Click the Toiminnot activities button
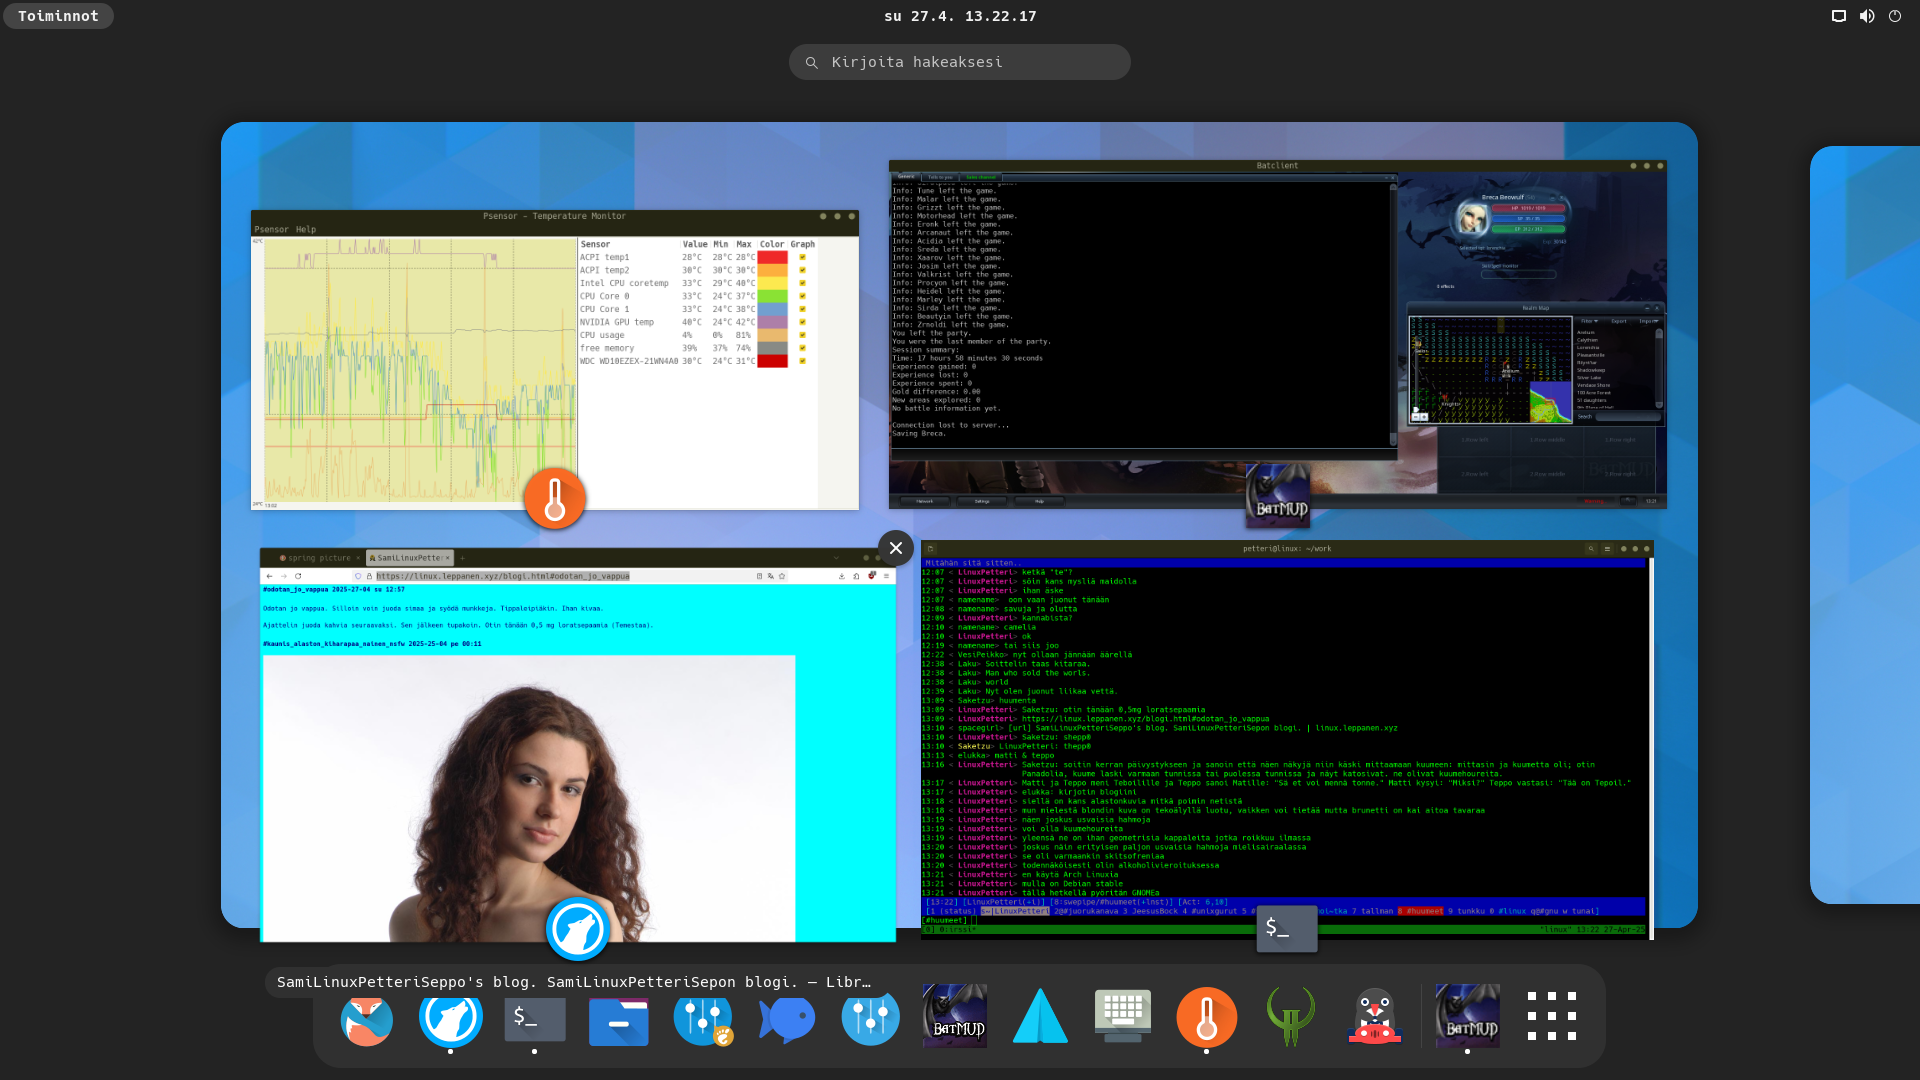The image size is (1920, 1080). 58,16
